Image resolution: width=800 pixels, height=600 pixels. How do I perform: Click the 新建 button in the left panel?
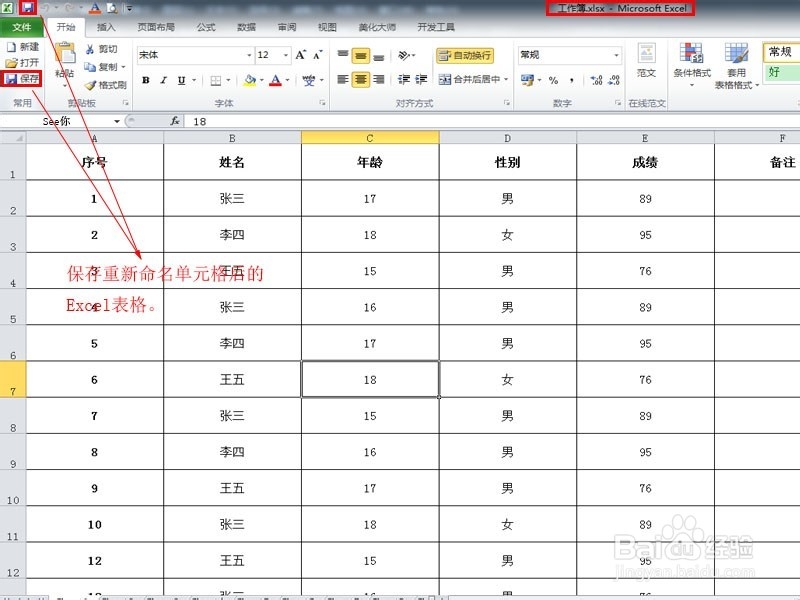25,46
